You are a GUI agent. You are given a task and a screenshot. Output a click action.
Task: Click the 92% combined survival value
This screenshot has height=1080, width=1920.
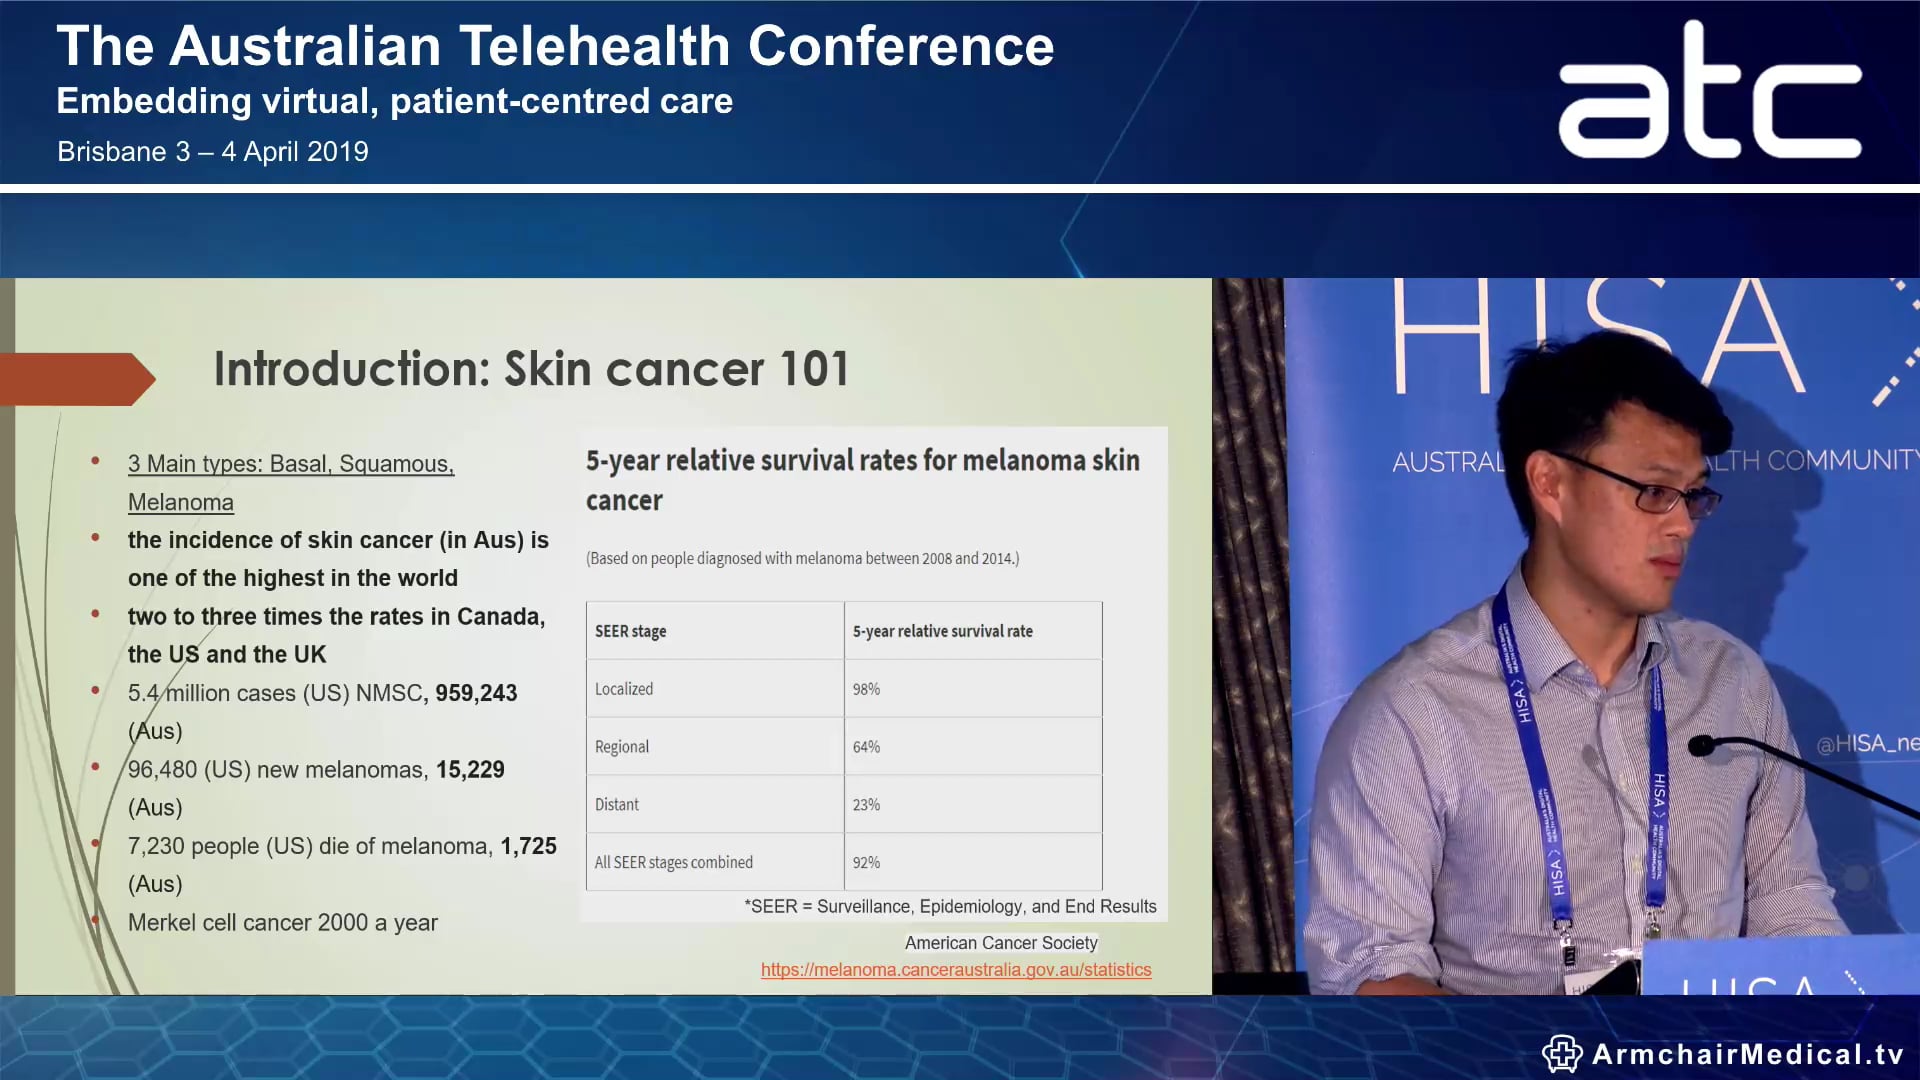[866, 861]
